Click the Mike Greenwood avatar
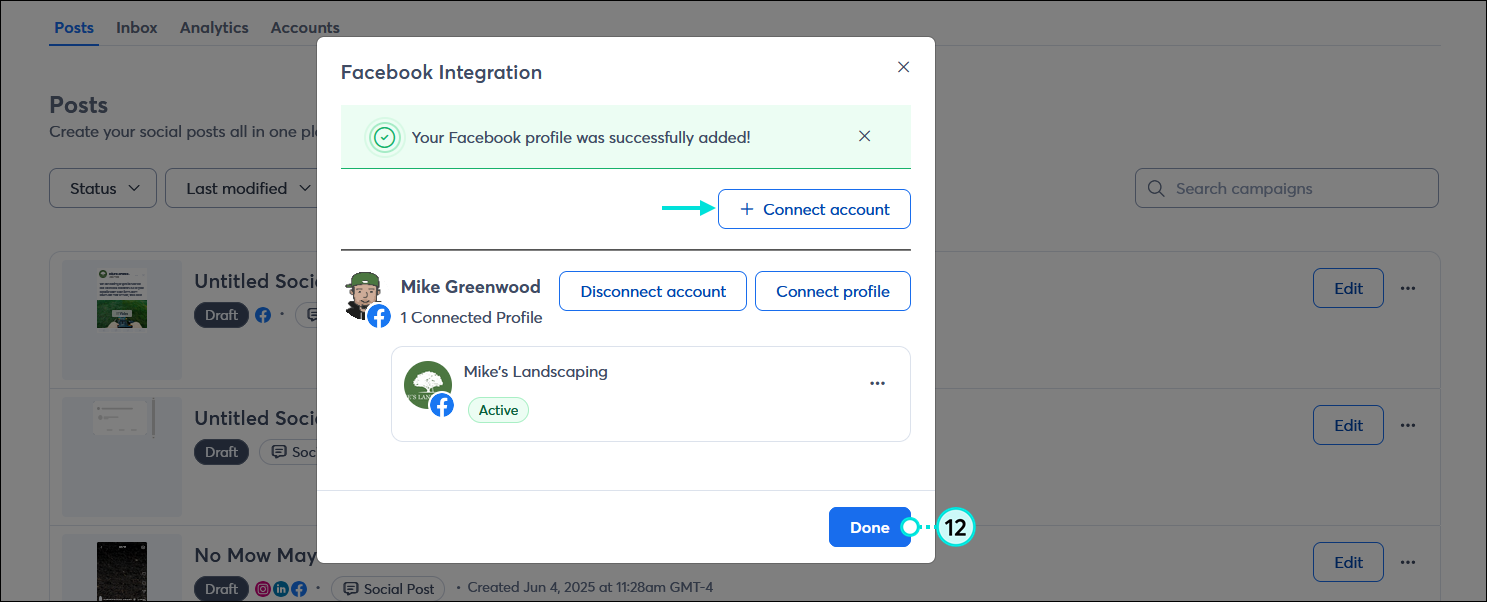 [364, 296]
